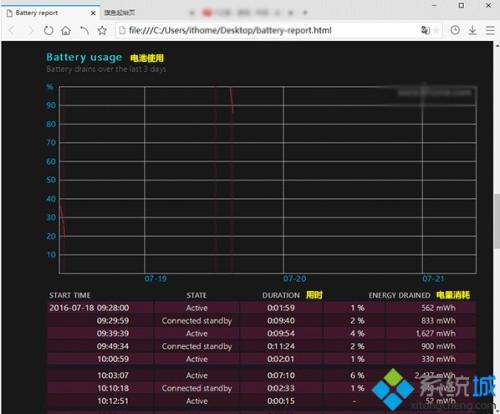The height and width of the screenshot is (414, 500).
Task: Open a new tab with the plus button
Action: 305,13
